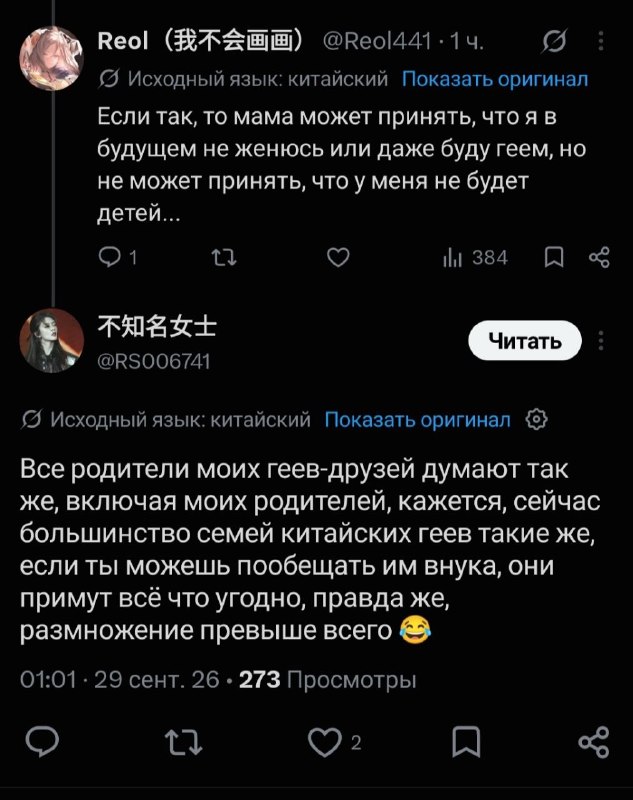Viewport: 633px width, 800px height.
Task: Share Reol's post via share icon
Action: [x=599, y=258]
